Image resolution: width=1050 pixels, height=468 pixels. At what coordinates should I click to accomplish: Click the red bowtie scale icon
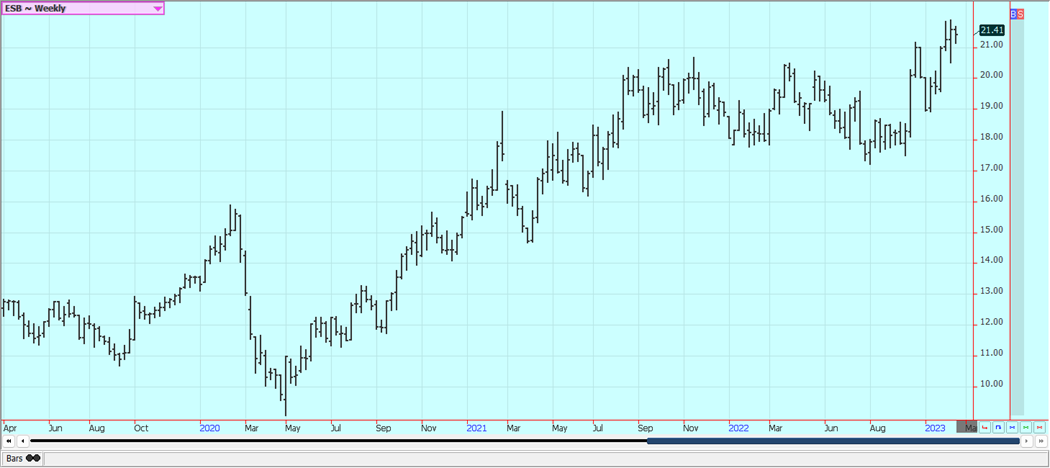tap(1040, 428)
